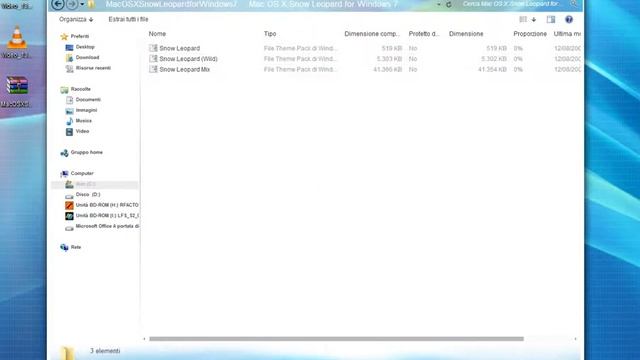This screenshot has height=360, width=640.
Task: Click the Back navigation arrow
Action: click(x=58, y=4)
